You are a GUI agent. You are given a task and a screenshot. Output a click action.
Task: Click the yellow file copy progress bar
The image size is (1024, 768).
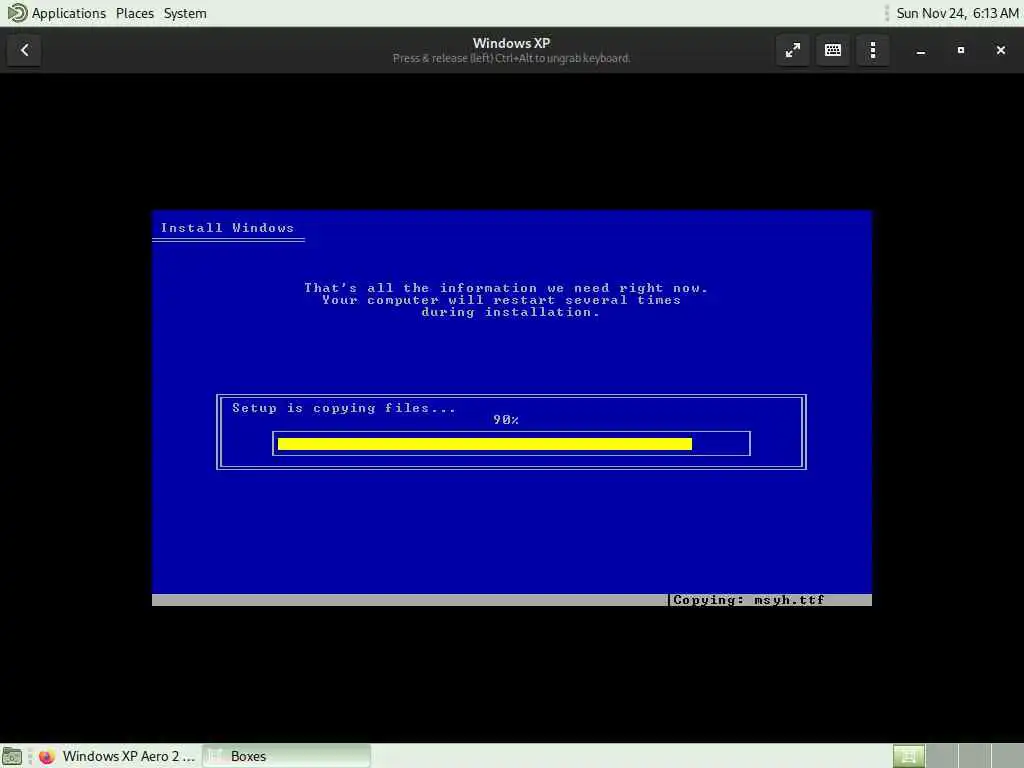pyautogui.click(x=485, y=444)
